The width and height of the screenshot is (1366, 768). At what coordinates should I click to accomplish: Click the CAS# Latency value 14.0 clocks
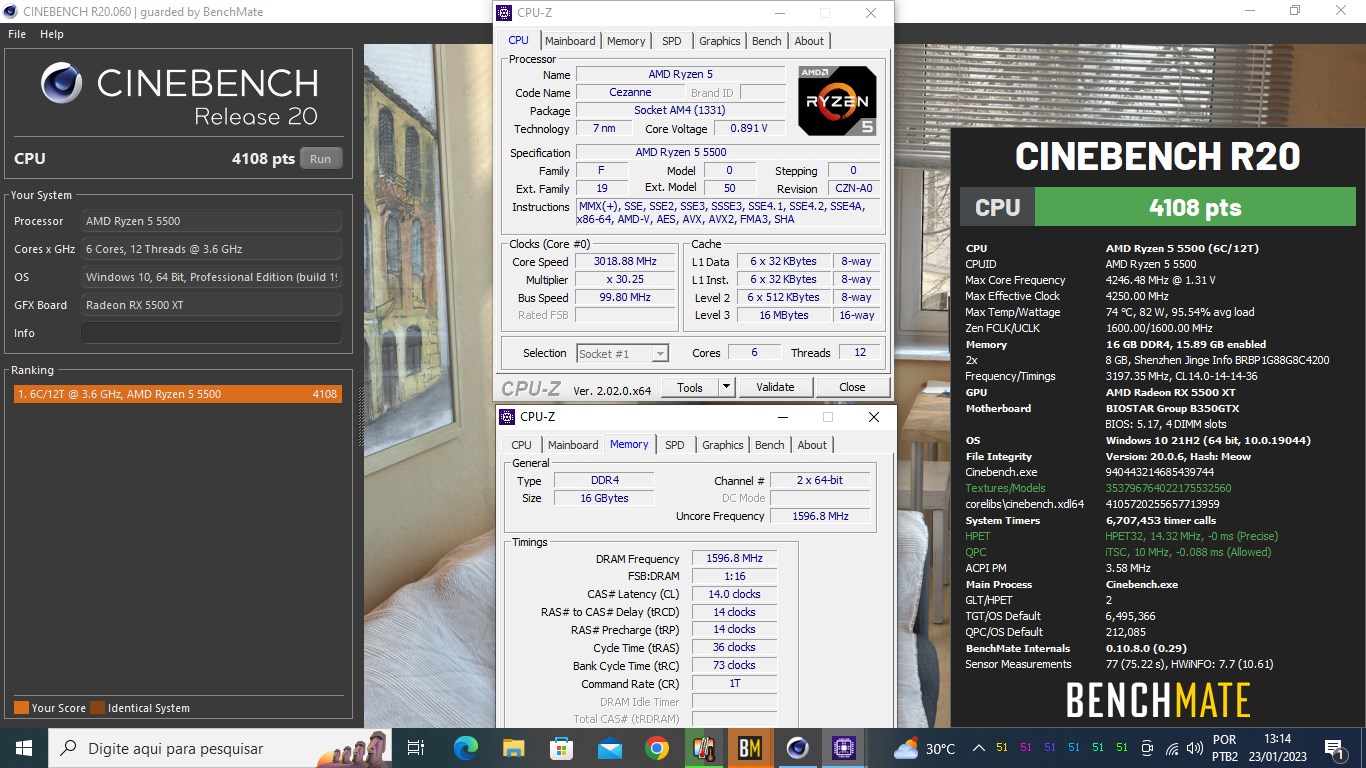734,594
